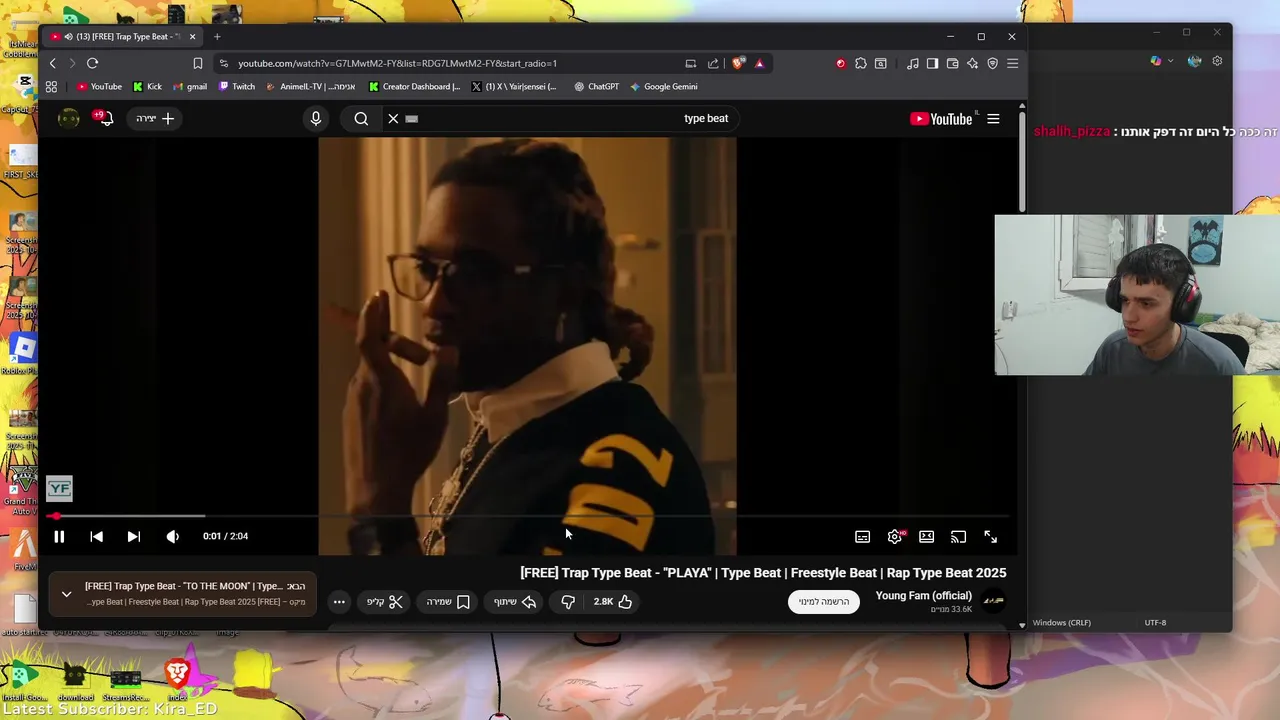Go forward in browser
Viewport: 1280px width, 720px height.
tap(72, 63)
